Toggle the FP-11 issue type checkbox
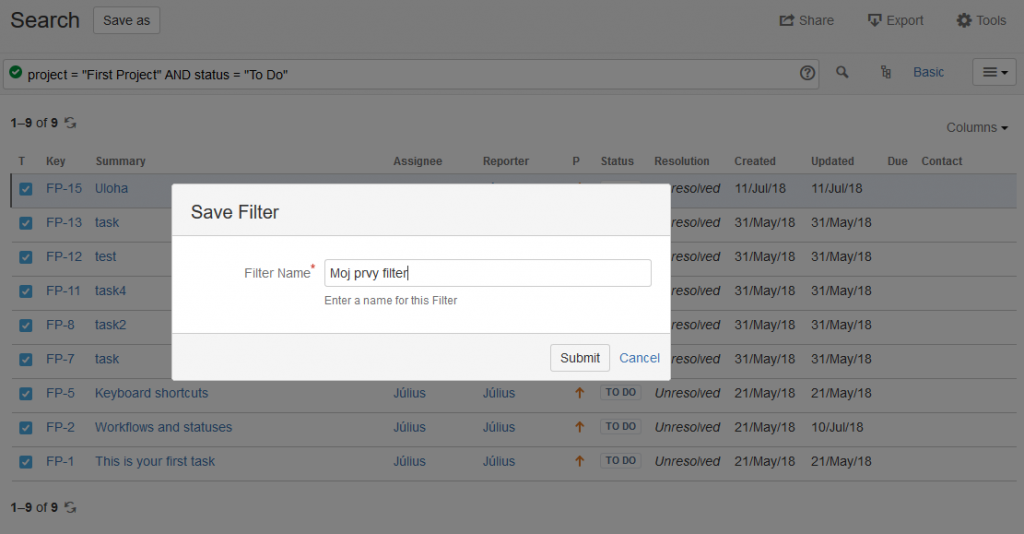This screenshot has width=1024, height=534. pyautogui.click(x=25, y=291)
